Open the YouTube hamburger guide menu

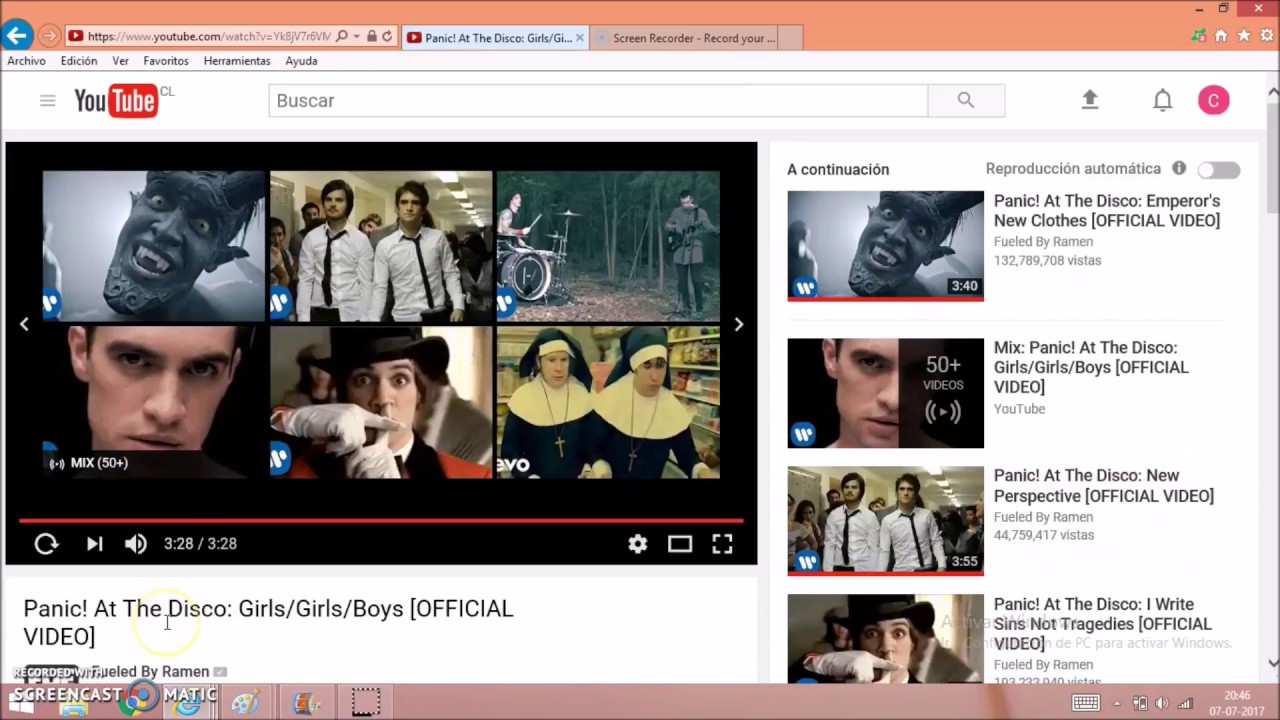tap(47, 100)
